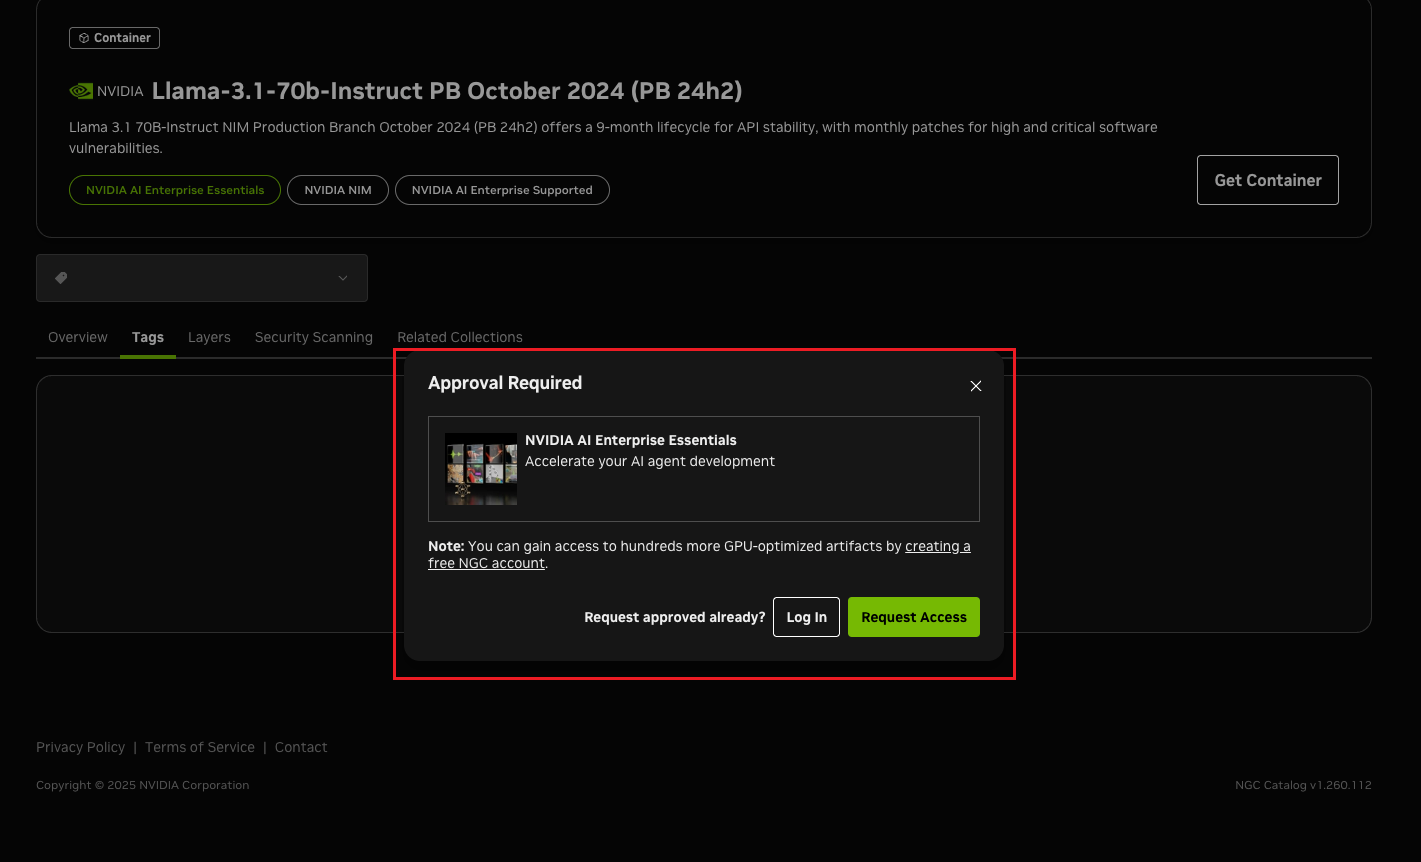Click the green Request Access button

pyautogui.click(x=914, y=617)
